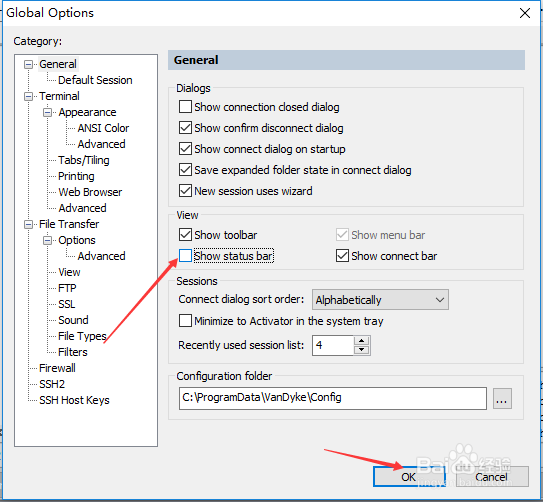543x502 pixels.
Task: Select Advanced under File Transfer Options
Action: pyautogui.click(x=101, y=256)
